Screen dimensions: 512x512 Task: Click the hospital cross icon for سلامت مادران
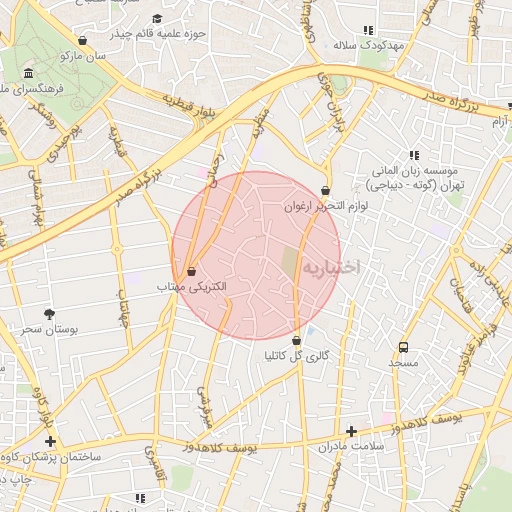click(351, 431)
